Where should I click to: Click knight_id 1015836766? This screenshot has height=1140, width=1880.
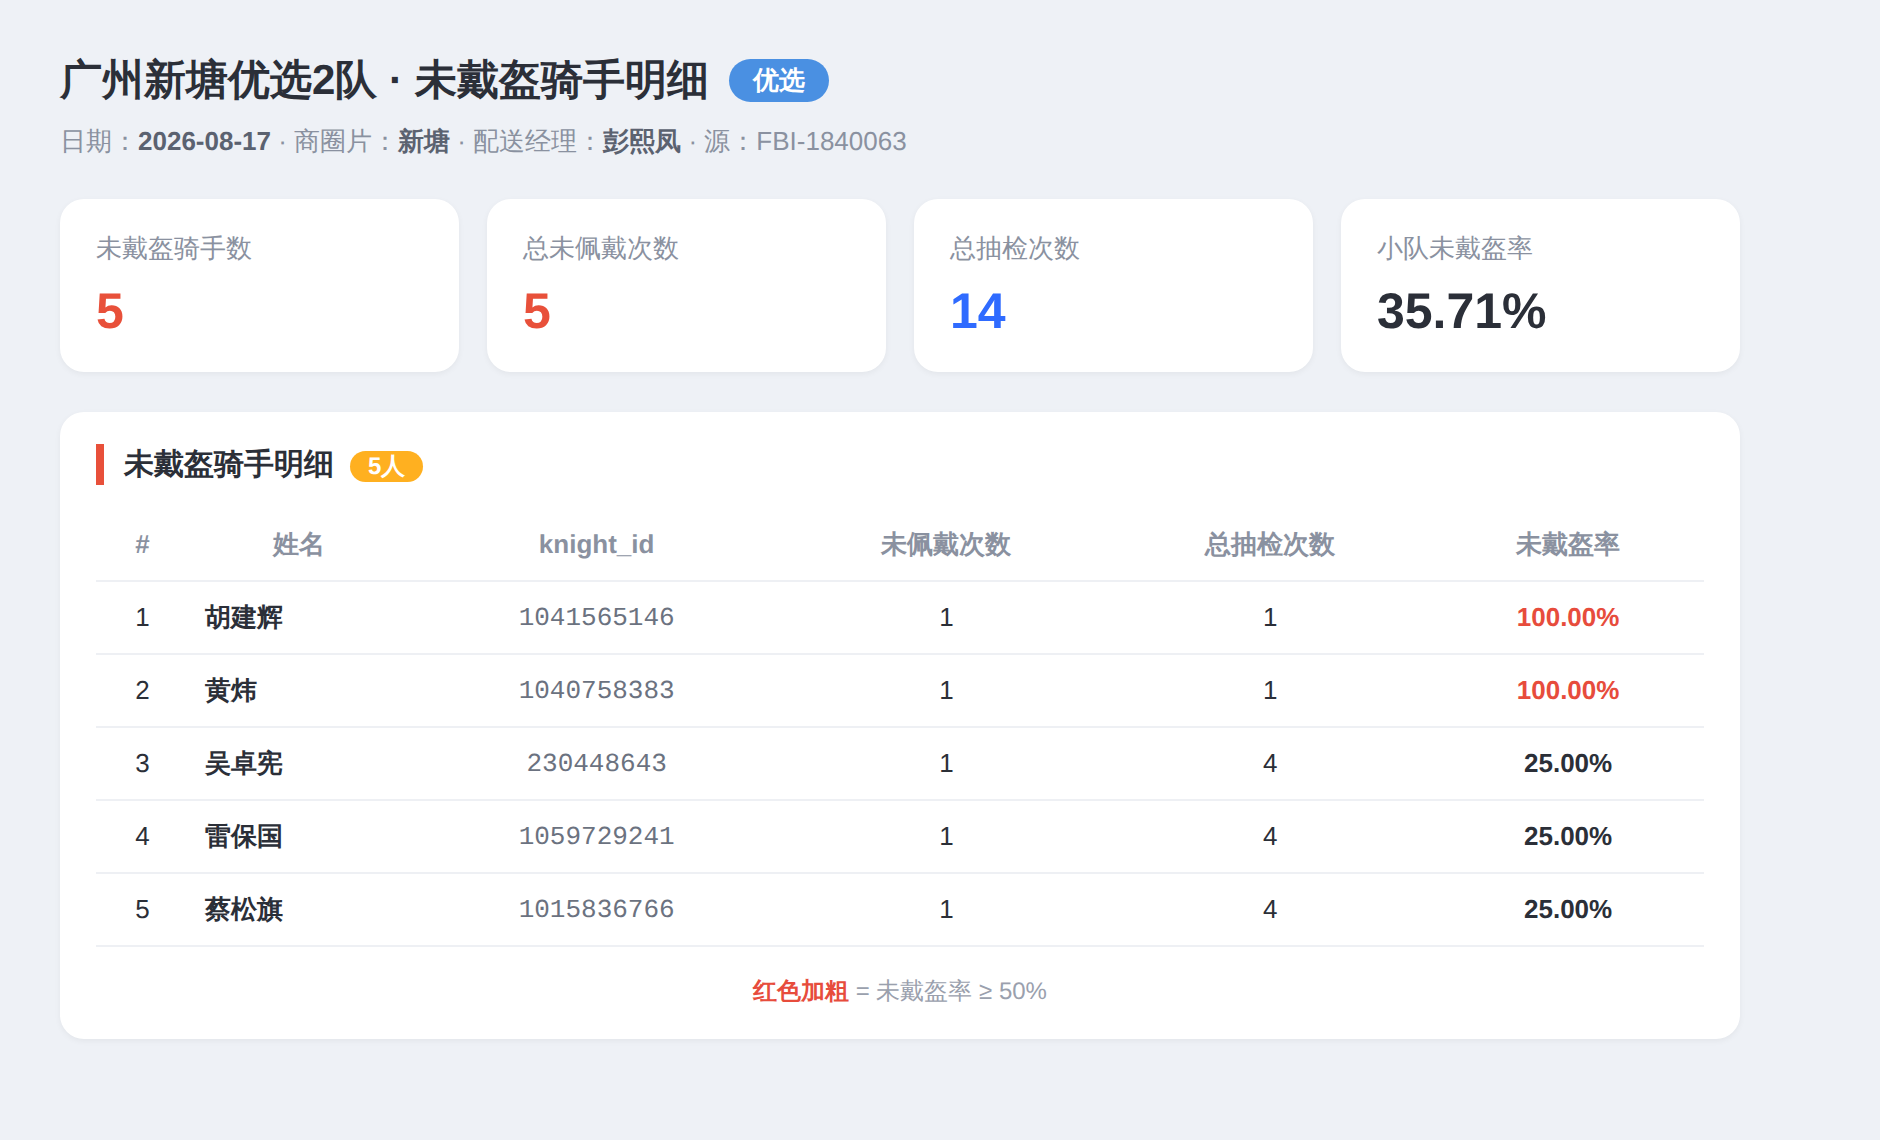596,910
